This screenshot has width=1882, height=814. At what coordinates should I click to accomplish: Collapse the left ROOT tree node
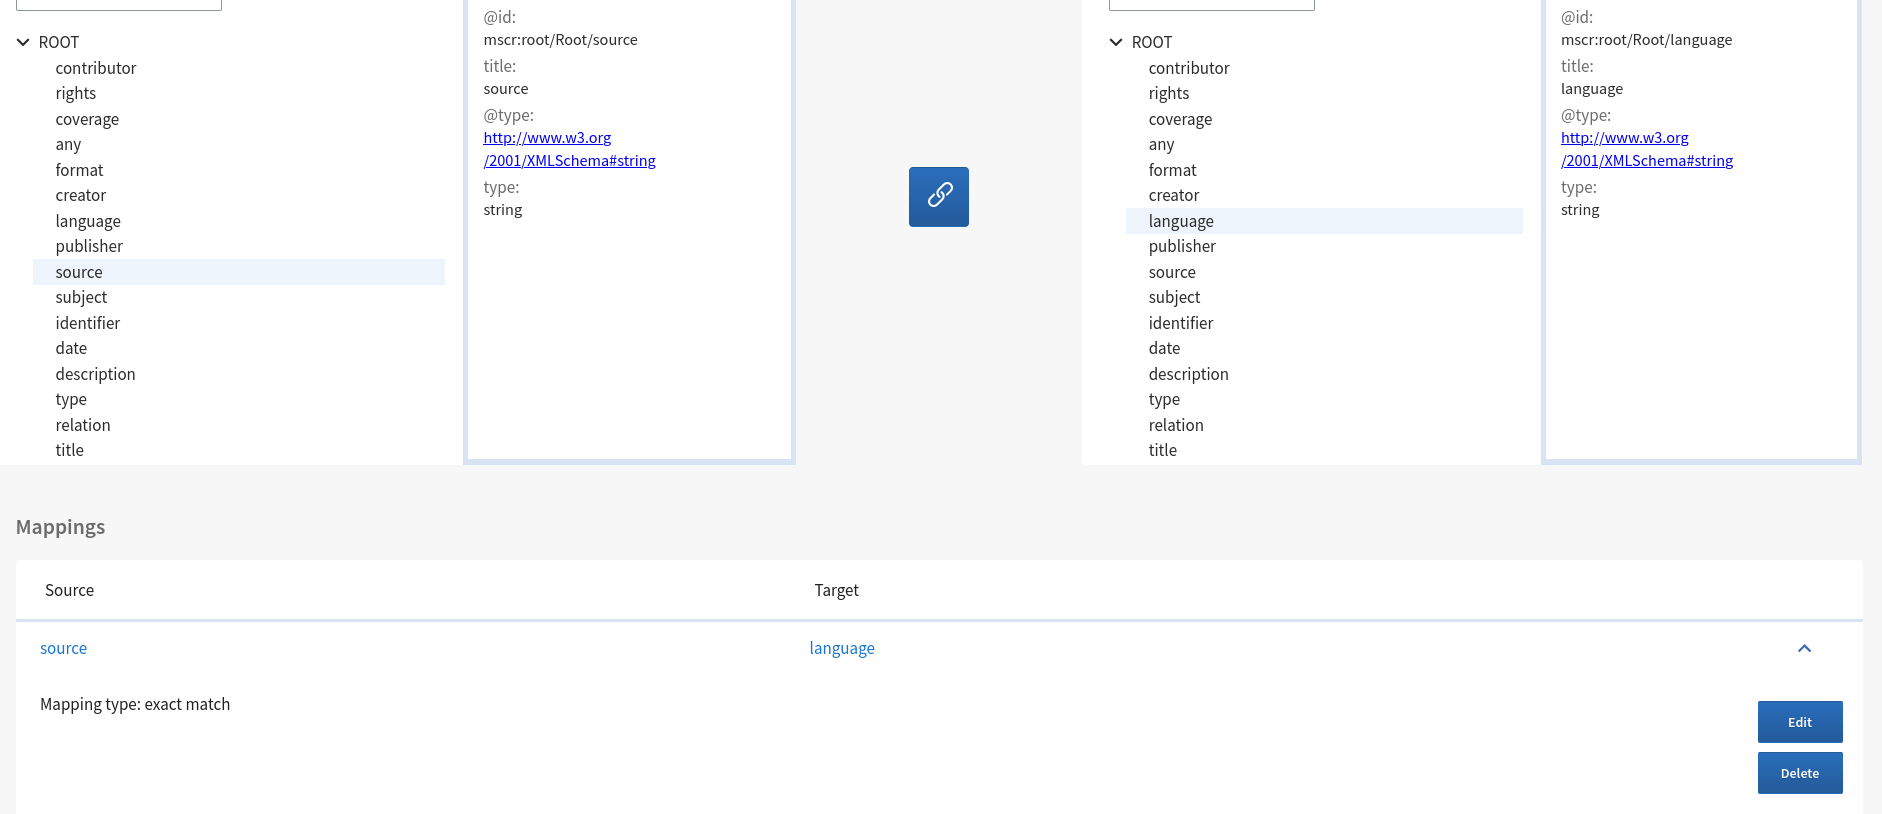point(23,42)
